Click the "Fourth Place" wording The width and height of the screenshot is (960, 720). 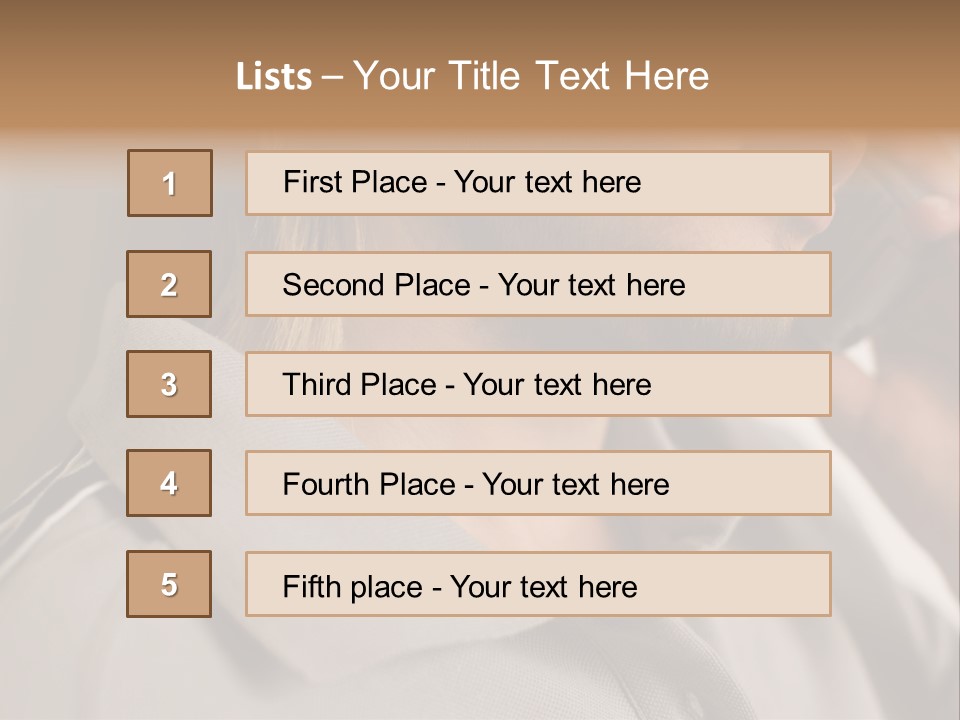368,485
